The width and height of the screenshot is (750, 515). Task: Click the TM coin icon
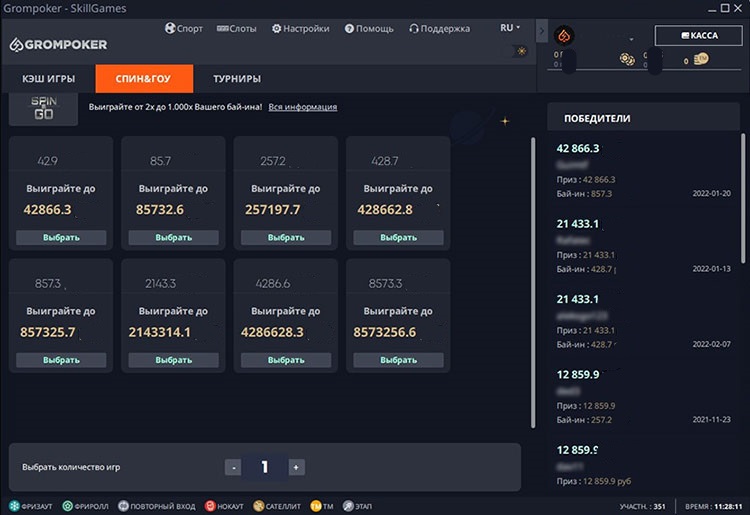click(x=701, y=59)
